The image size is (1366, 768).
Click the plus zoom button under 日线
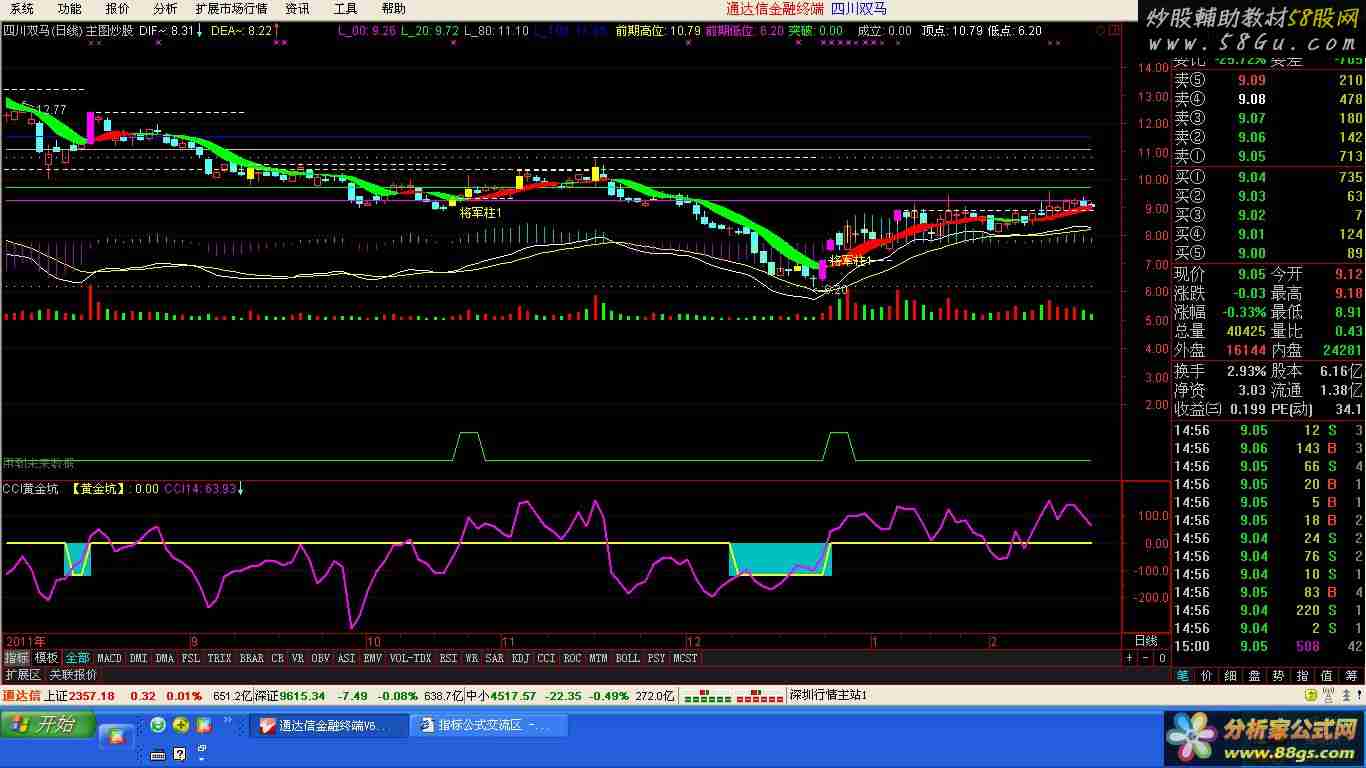click(x=1130, y=658)
